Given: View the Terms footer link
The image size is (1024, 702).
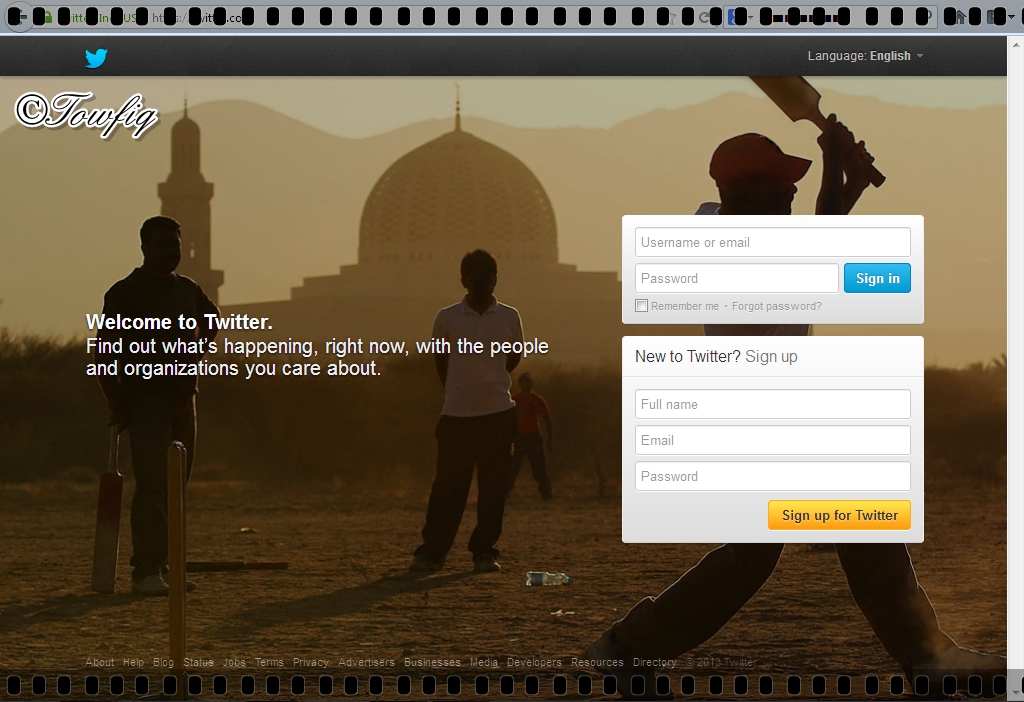Looking at the screenshot, I should [x=269, y=662].
